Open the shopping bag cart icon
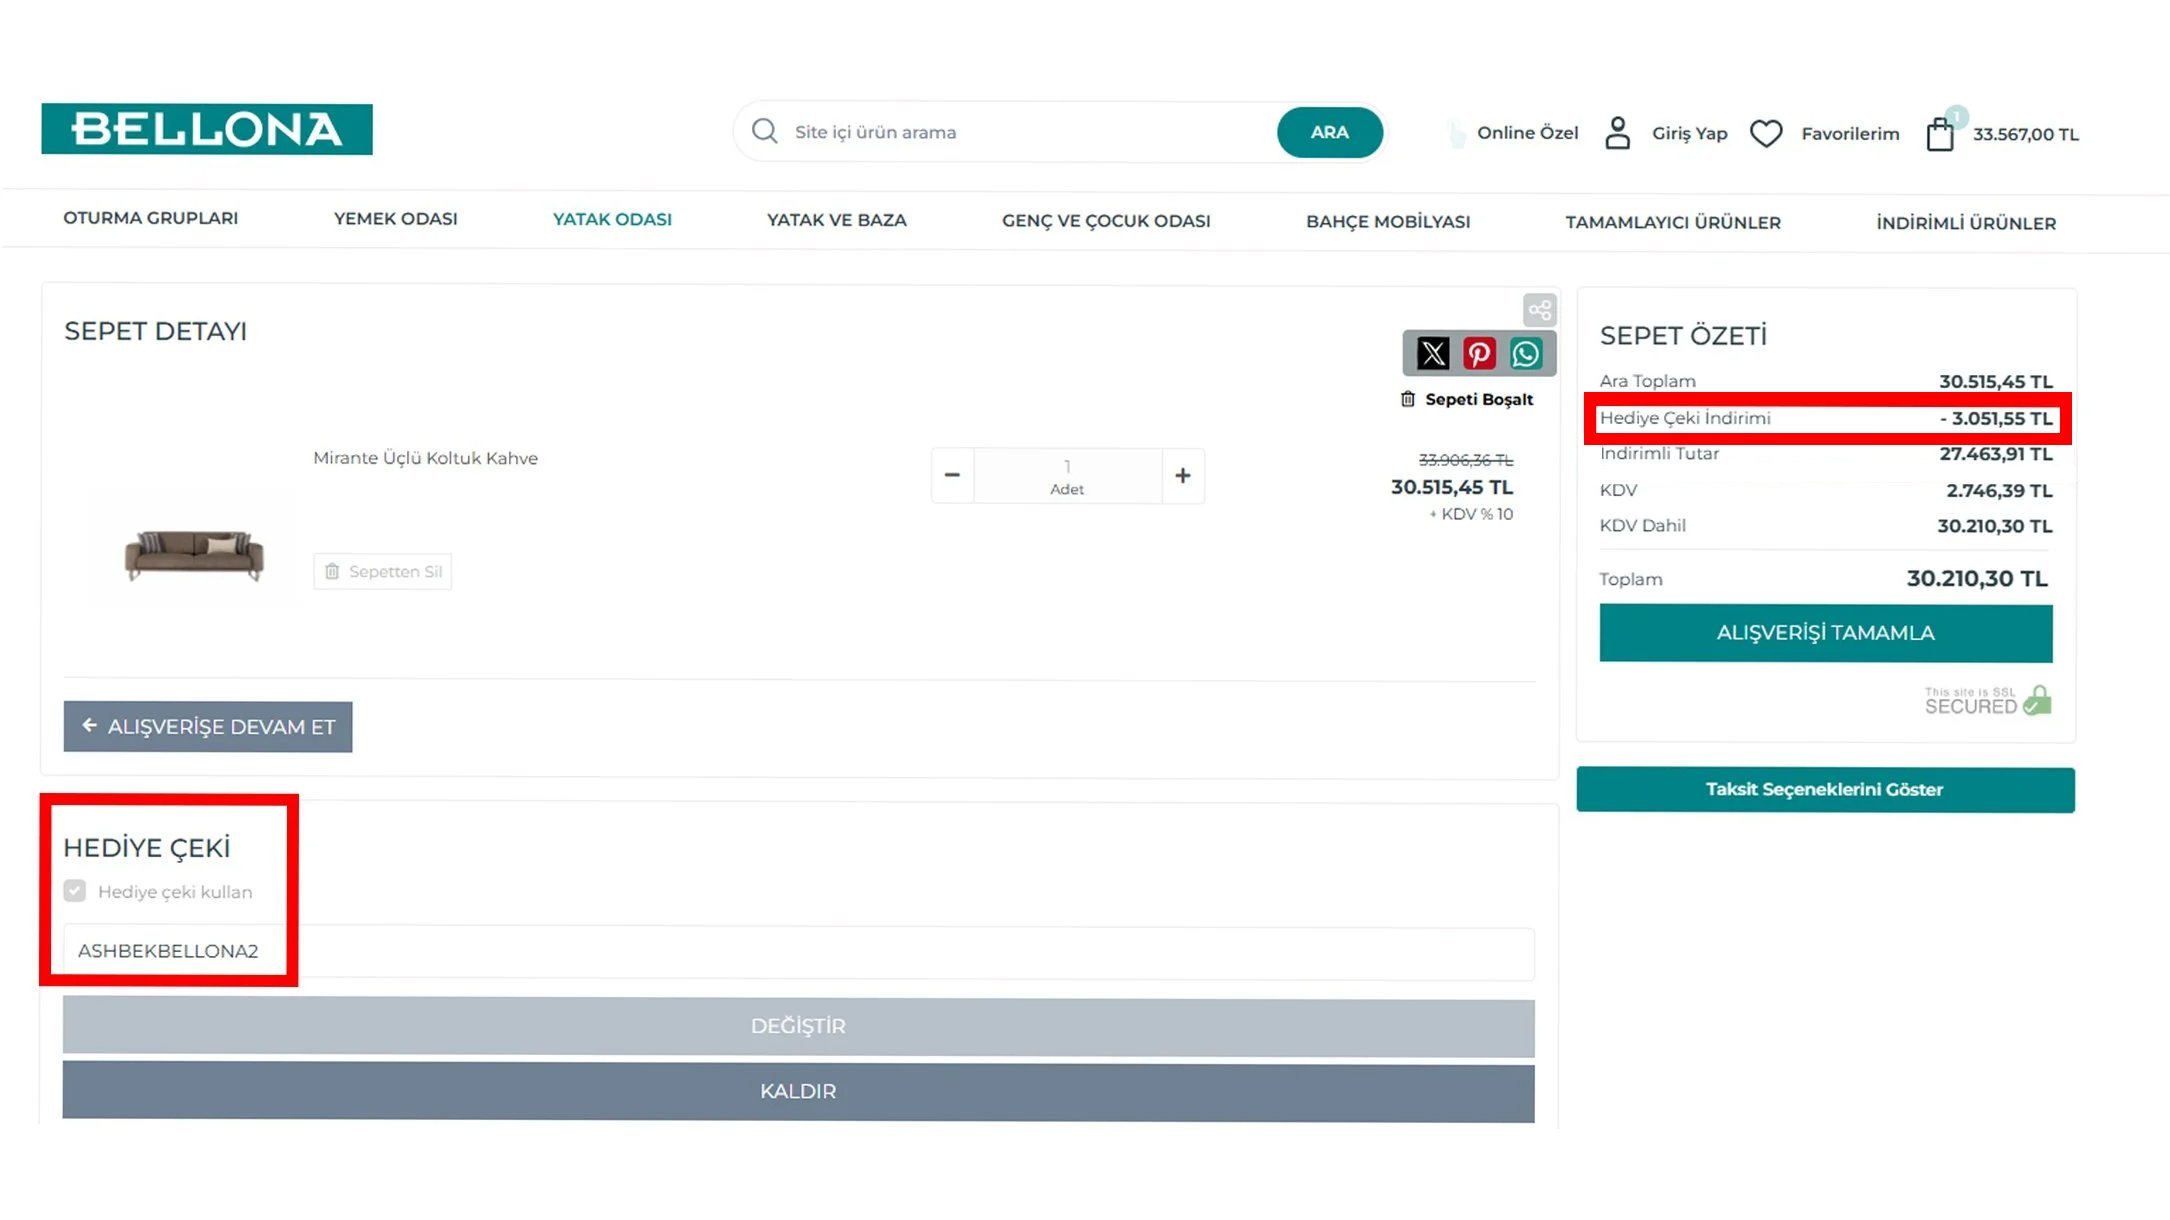This screenshot has width=2170, height=1220. [1941, 133]
